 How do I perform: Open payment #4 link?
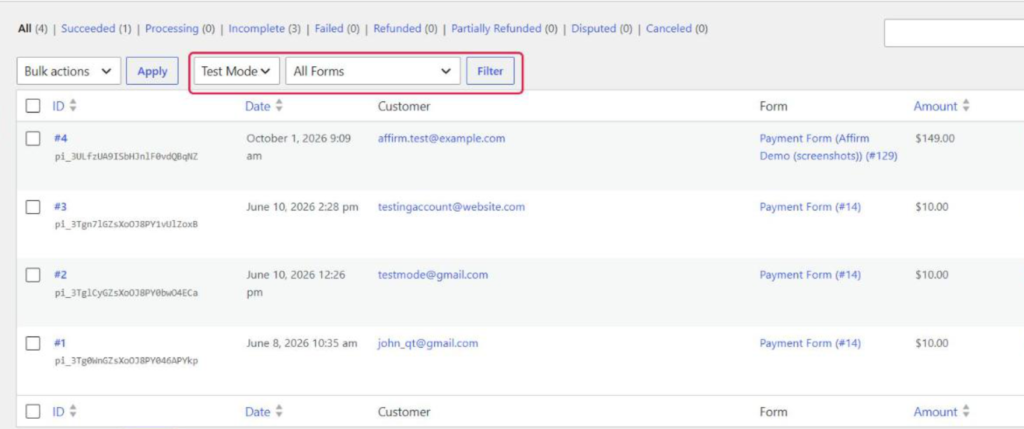point(60,138)
